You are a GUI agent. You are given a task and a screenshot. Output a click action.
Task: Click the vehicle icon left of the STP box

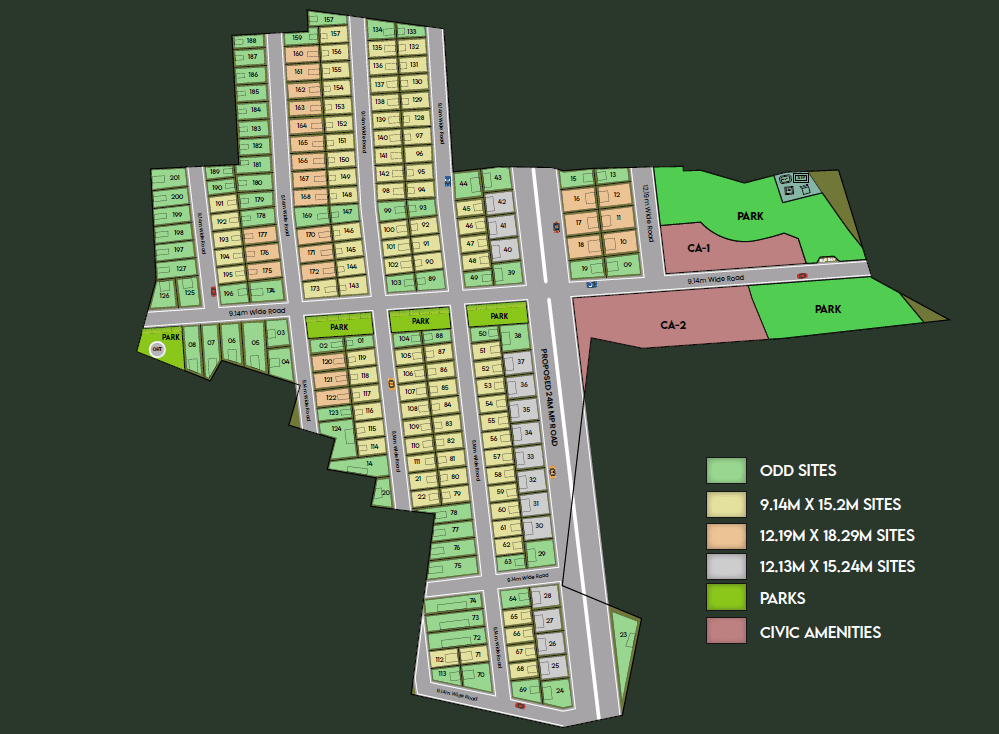pos(785,178)
